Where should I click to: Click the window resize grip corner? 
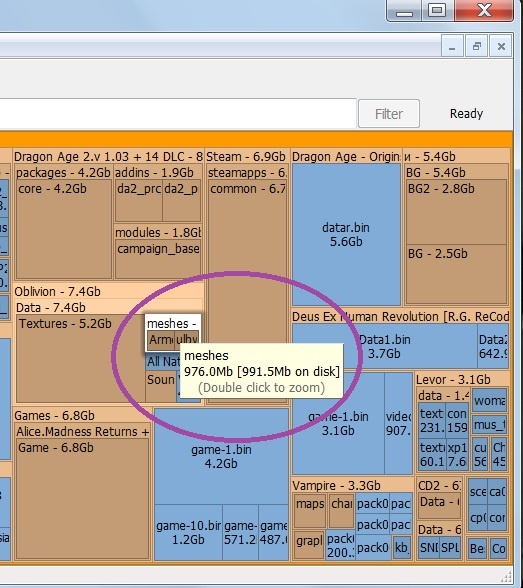click(506, 576)
